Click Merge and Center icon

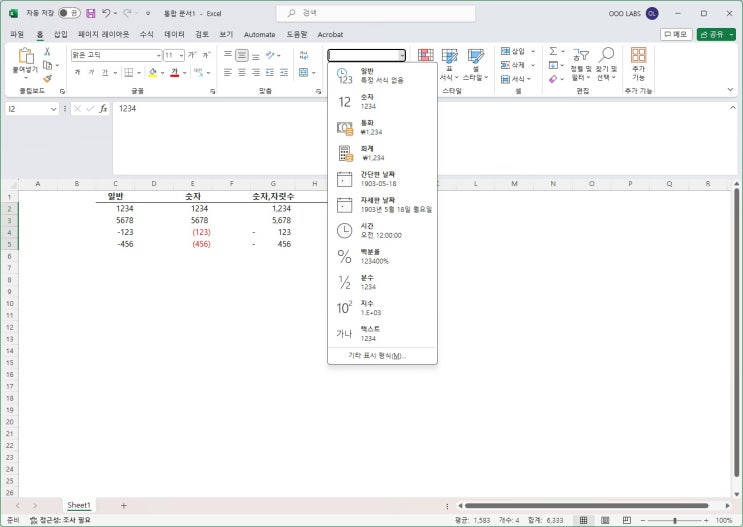coord(304,73)
